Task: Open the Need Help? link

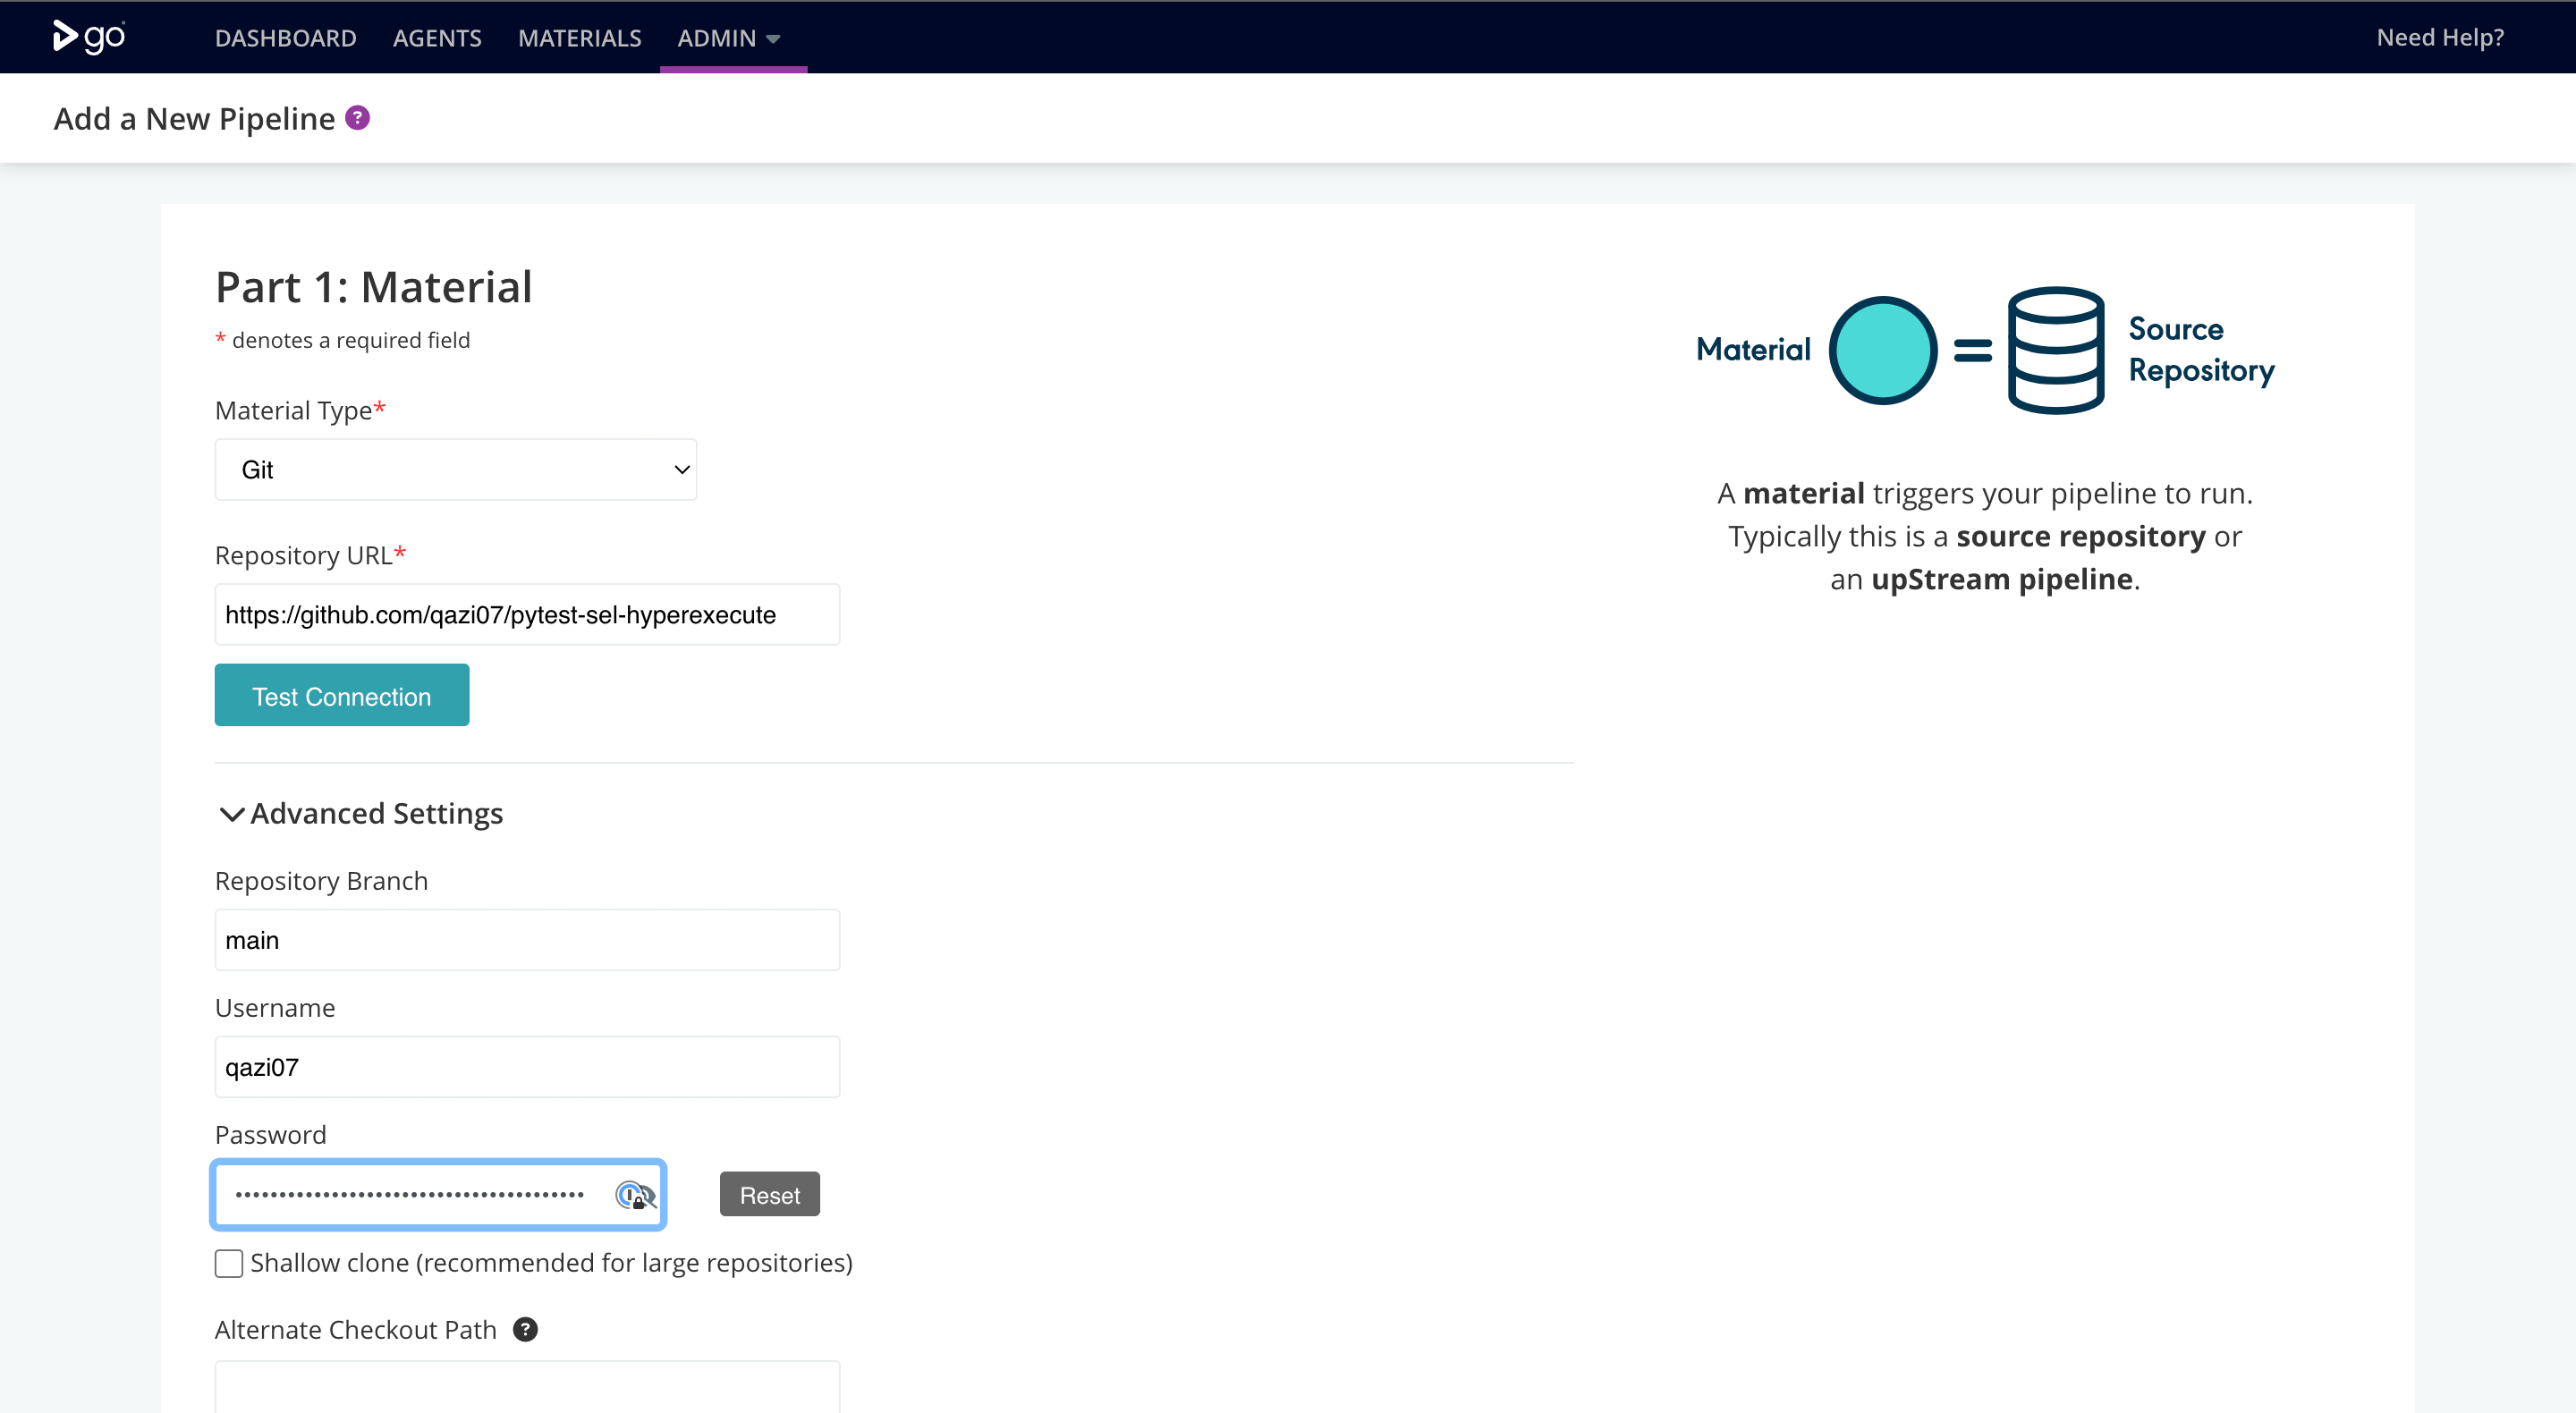Action: (2439, 37)
